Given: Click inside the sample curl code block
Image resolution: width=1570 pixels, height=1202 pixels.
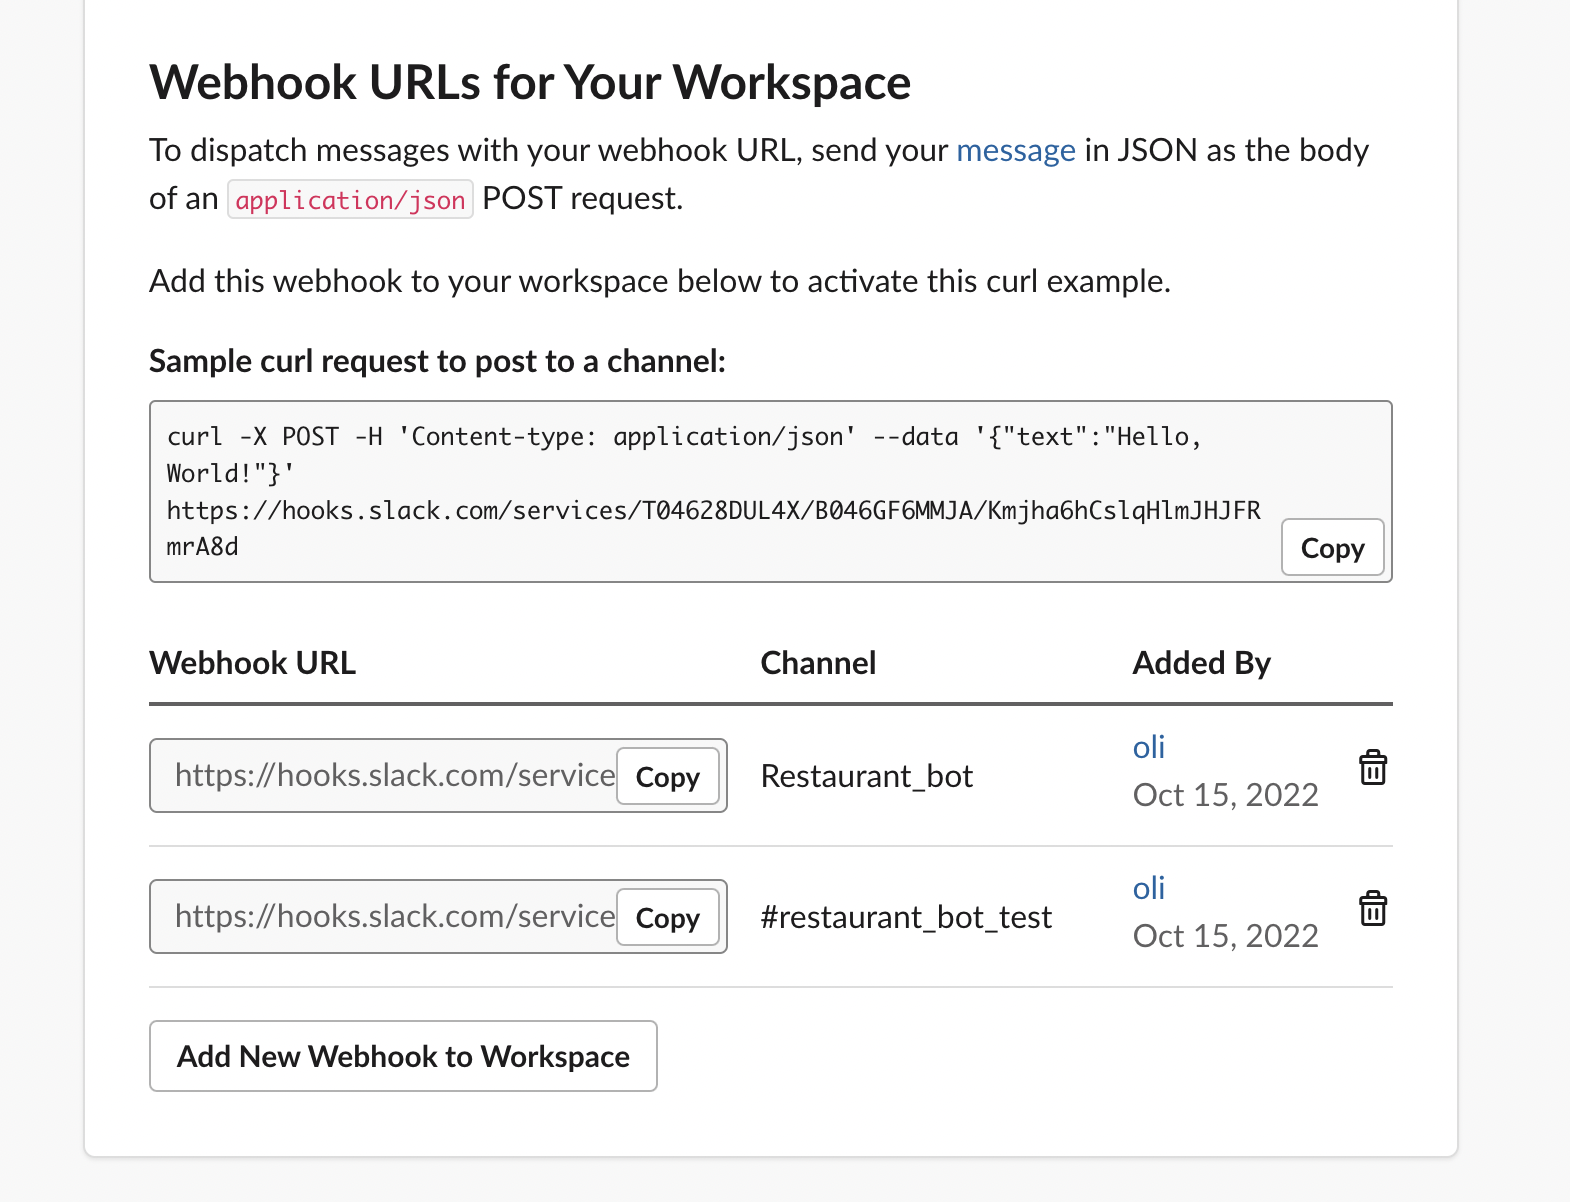Looking at the screenshot, I should [x=771, y=492].
